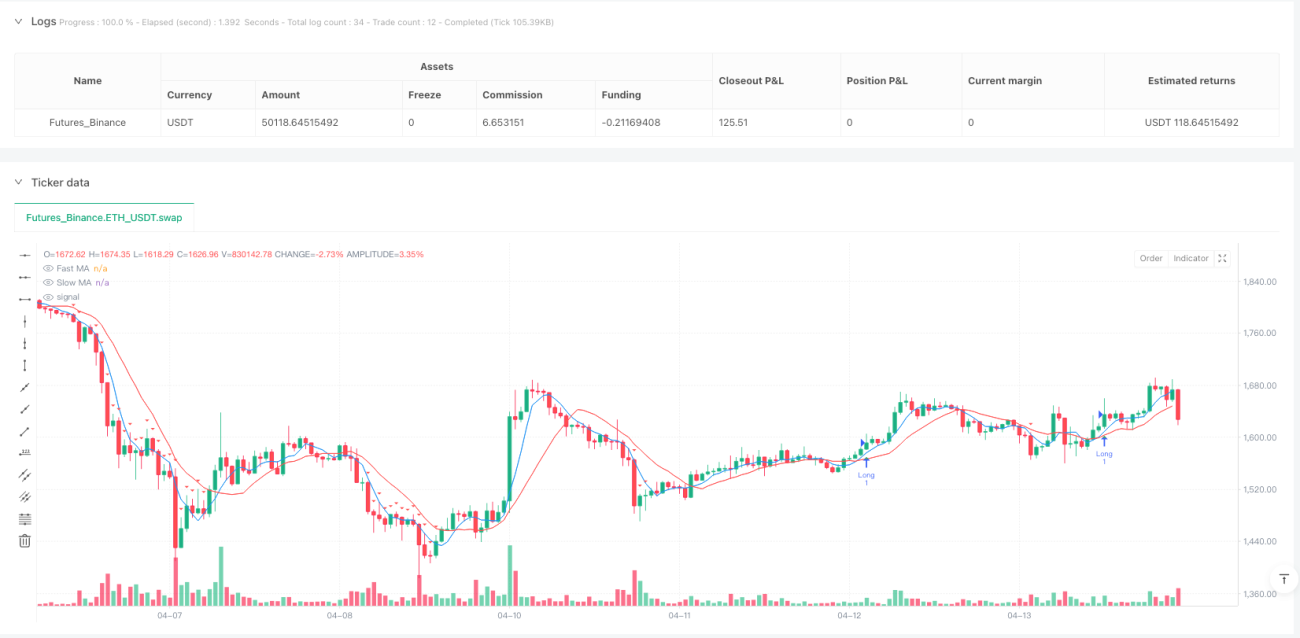Viewport: 1300px width, 638px height.
Task: Select the price line tool
Action: pos(25,453)
